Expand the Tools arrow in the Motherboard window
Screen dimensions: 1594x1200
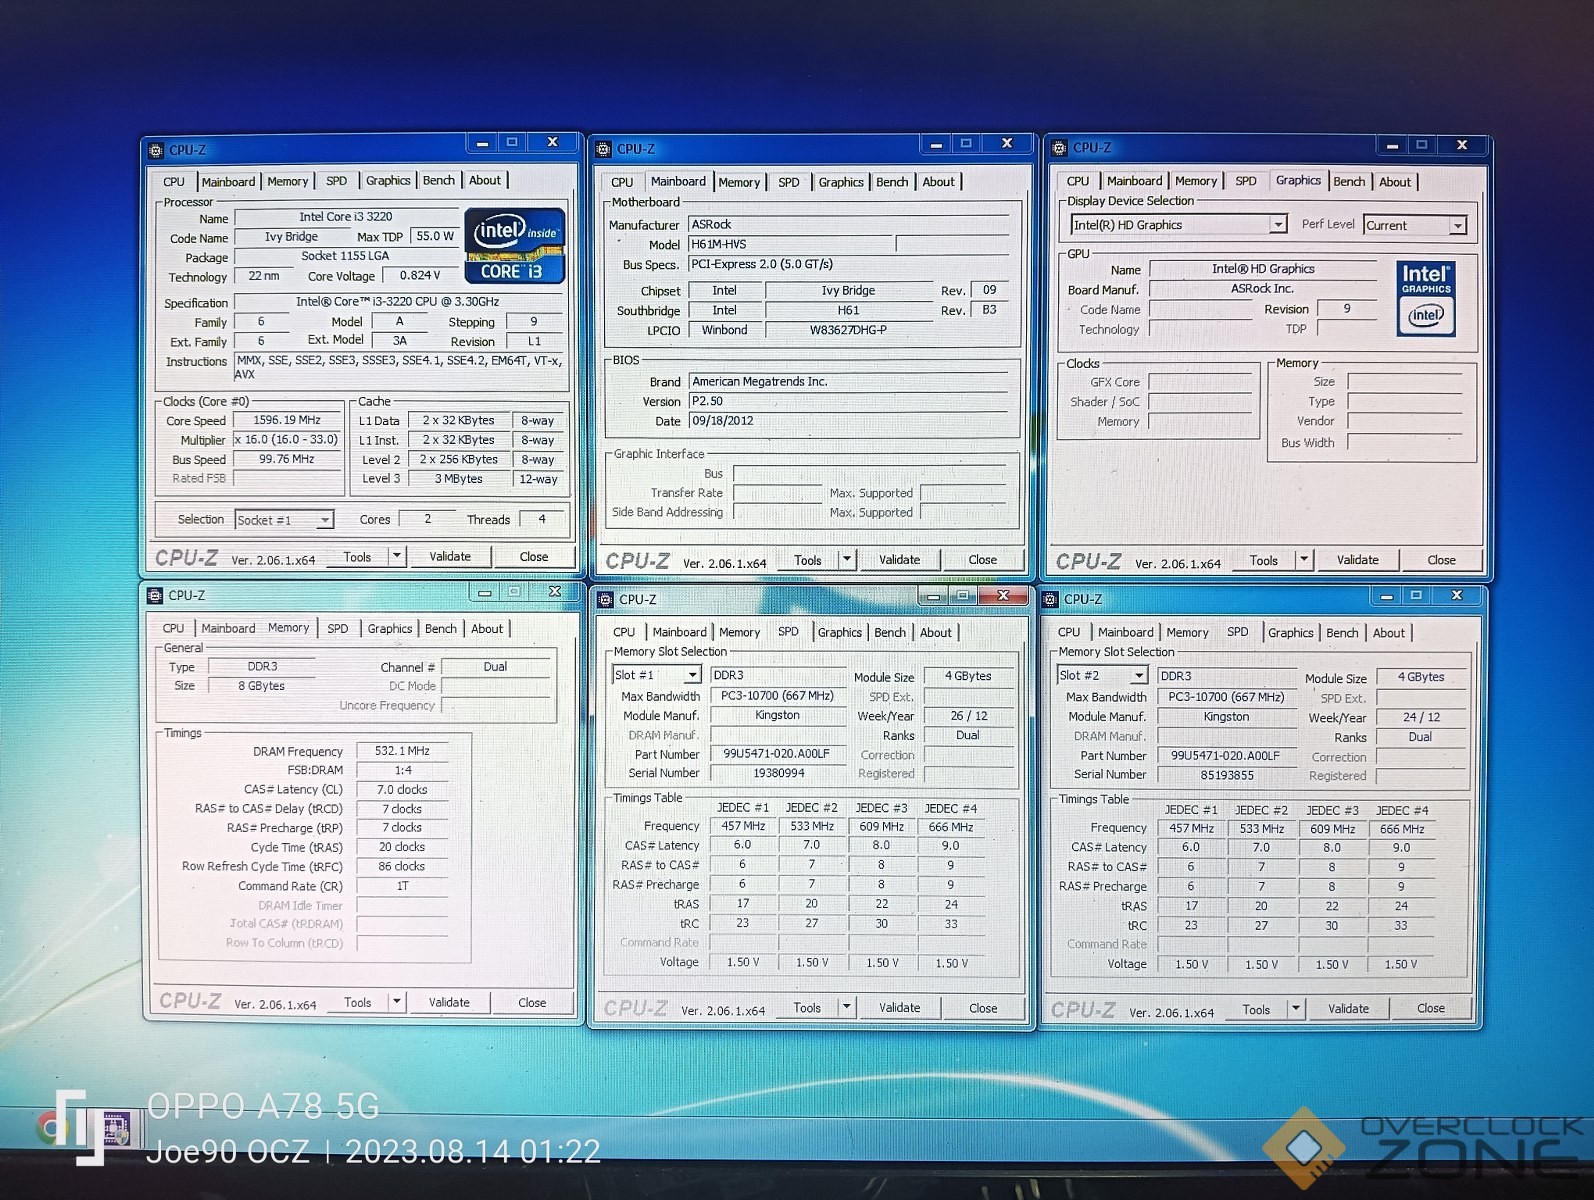pos(847,559)
